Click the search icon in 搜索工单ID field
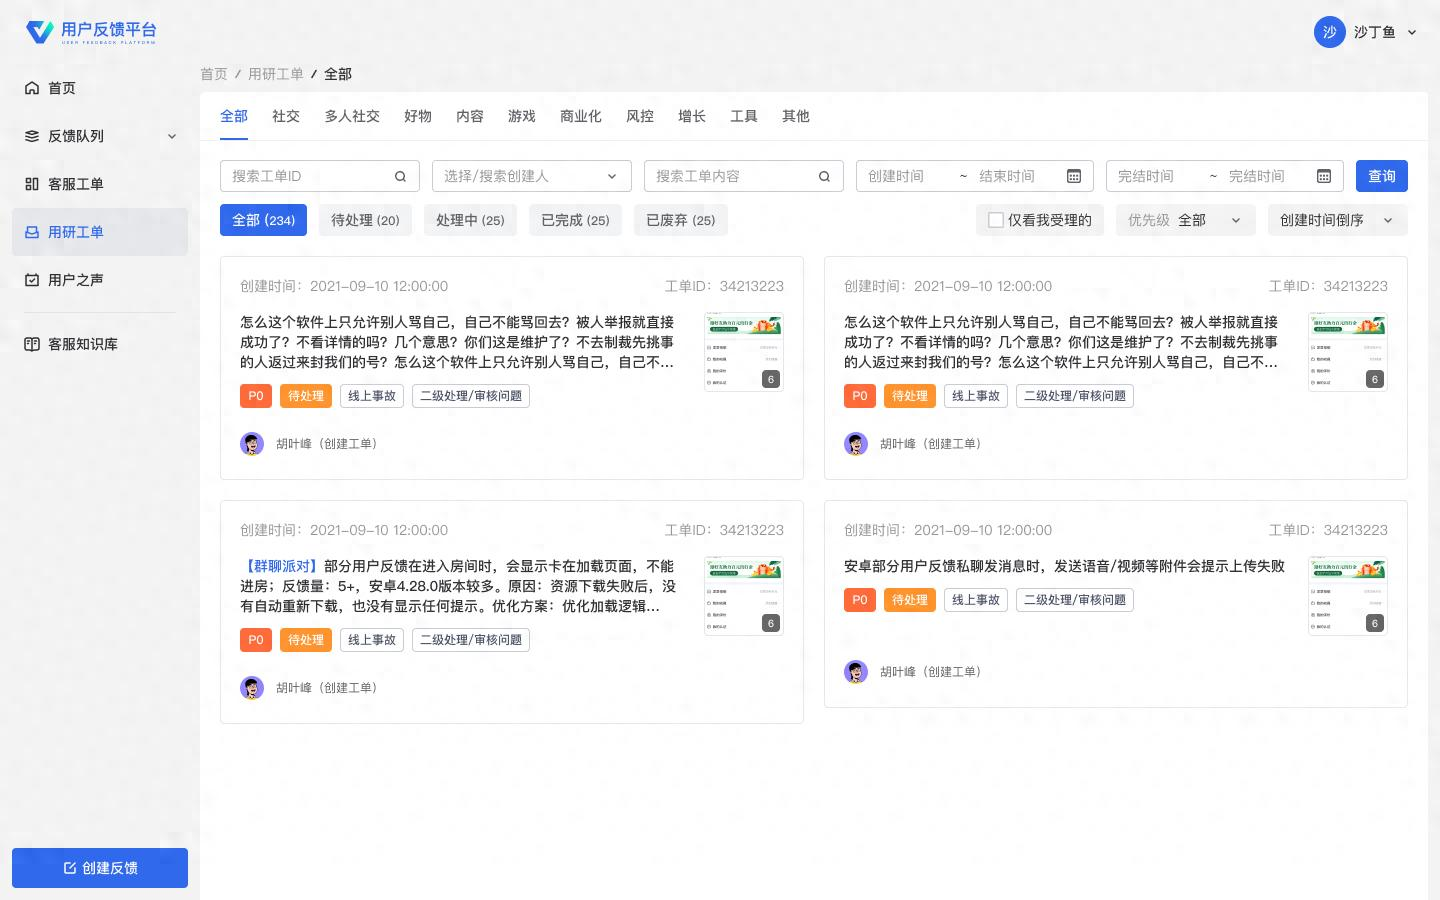This screenshot has height=900, width=1440. (x=400, y=176)
